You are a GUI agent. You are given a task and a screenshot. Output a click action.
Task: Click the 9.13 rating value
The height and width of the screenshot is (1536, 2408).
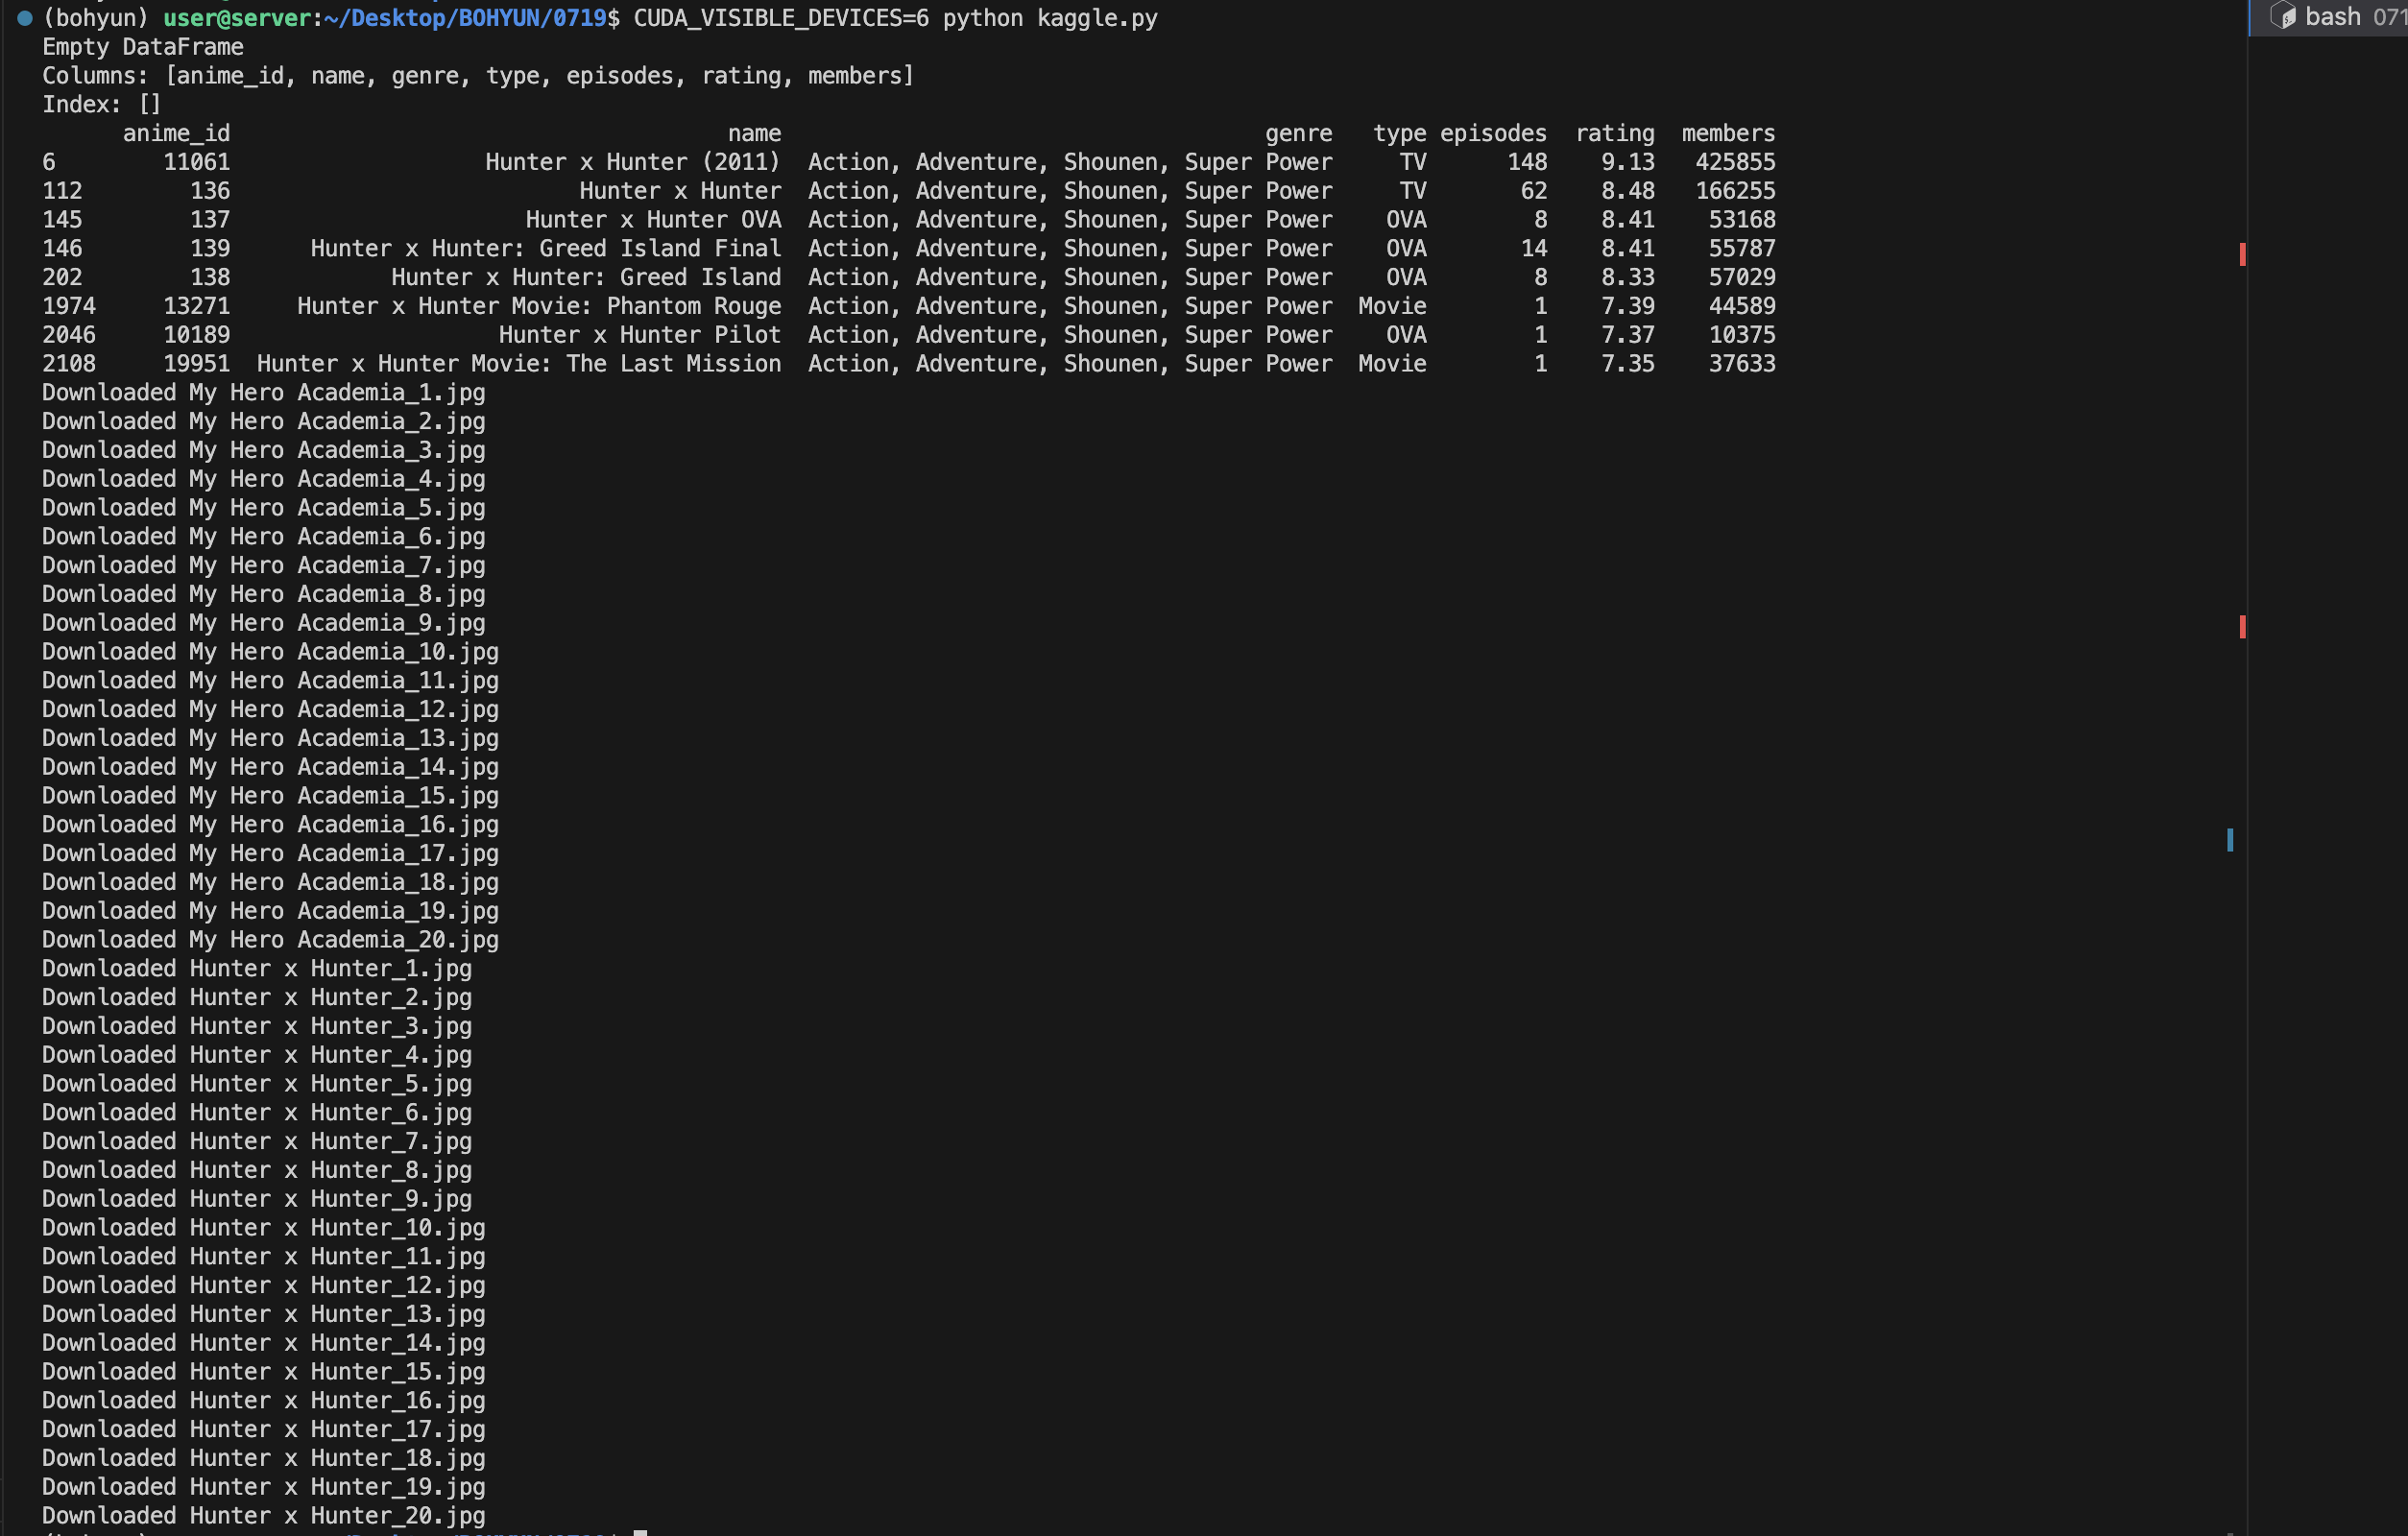[x=1627, y=162]
